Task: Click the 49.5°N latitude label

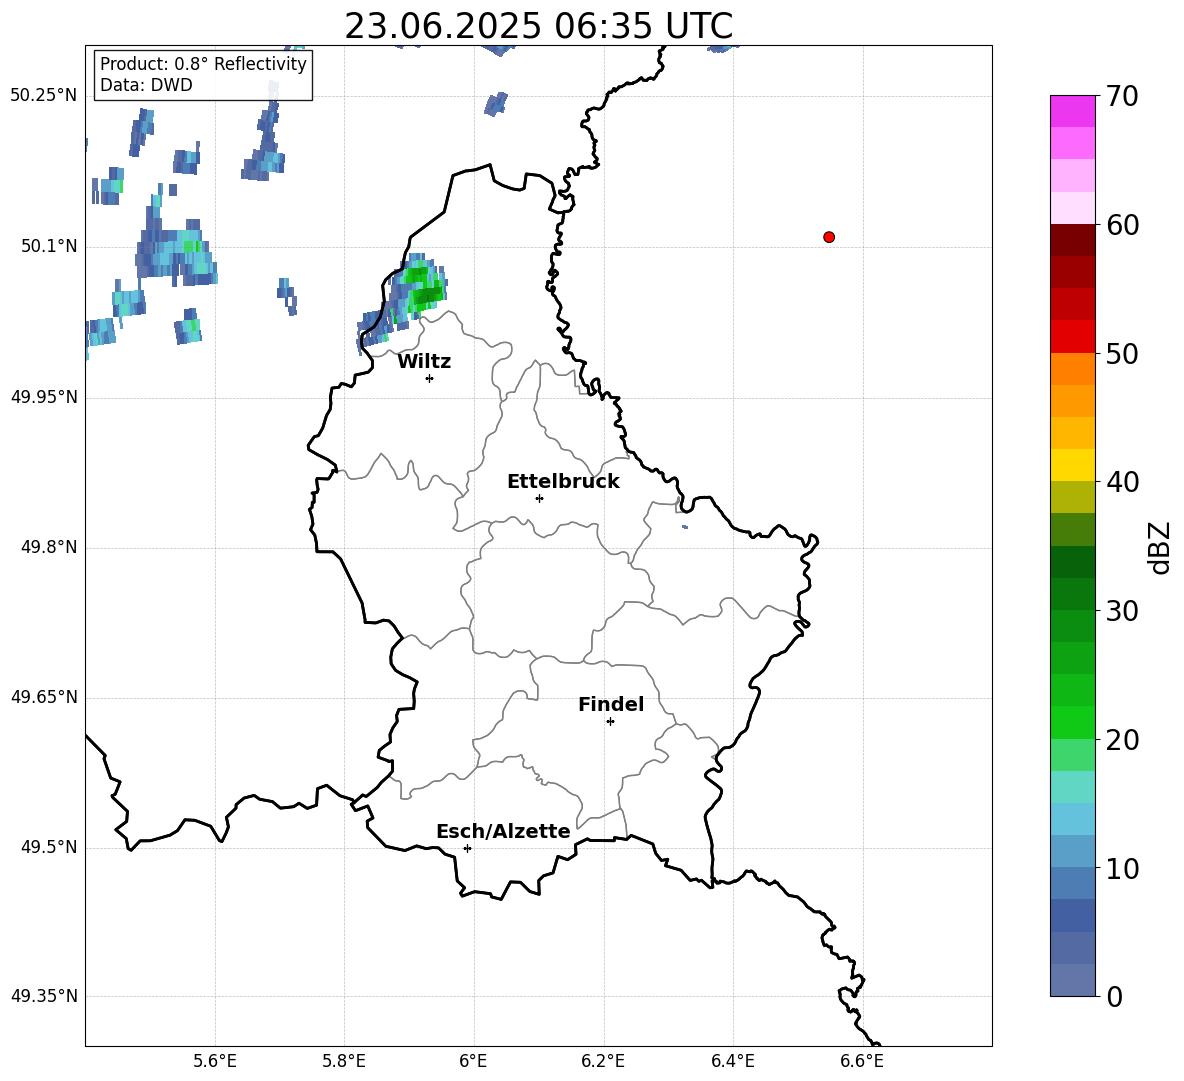Action: click(49, 847)
